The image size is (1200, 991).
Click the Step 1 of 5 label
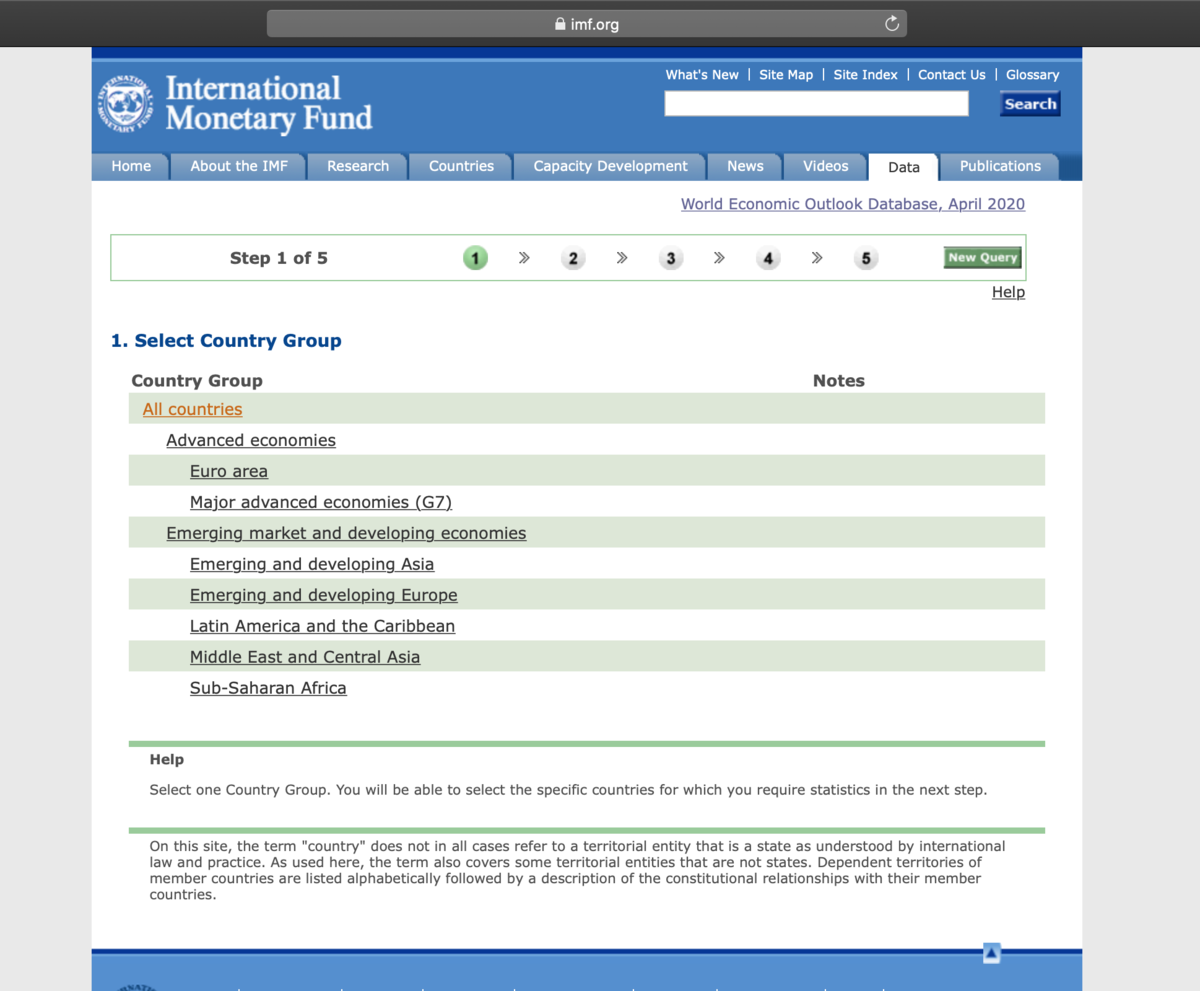[279, 258]
